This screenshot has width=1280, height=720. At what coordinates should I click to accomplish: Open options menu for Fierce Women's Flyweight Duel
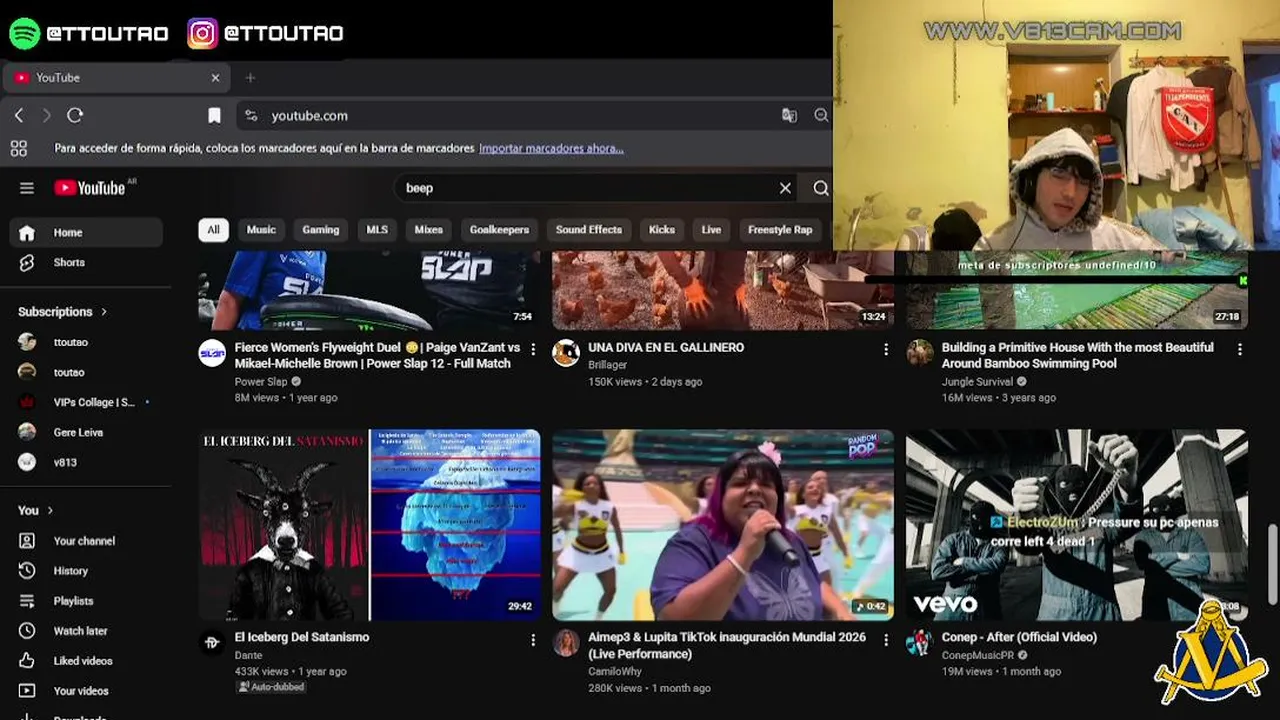(532, 349)
